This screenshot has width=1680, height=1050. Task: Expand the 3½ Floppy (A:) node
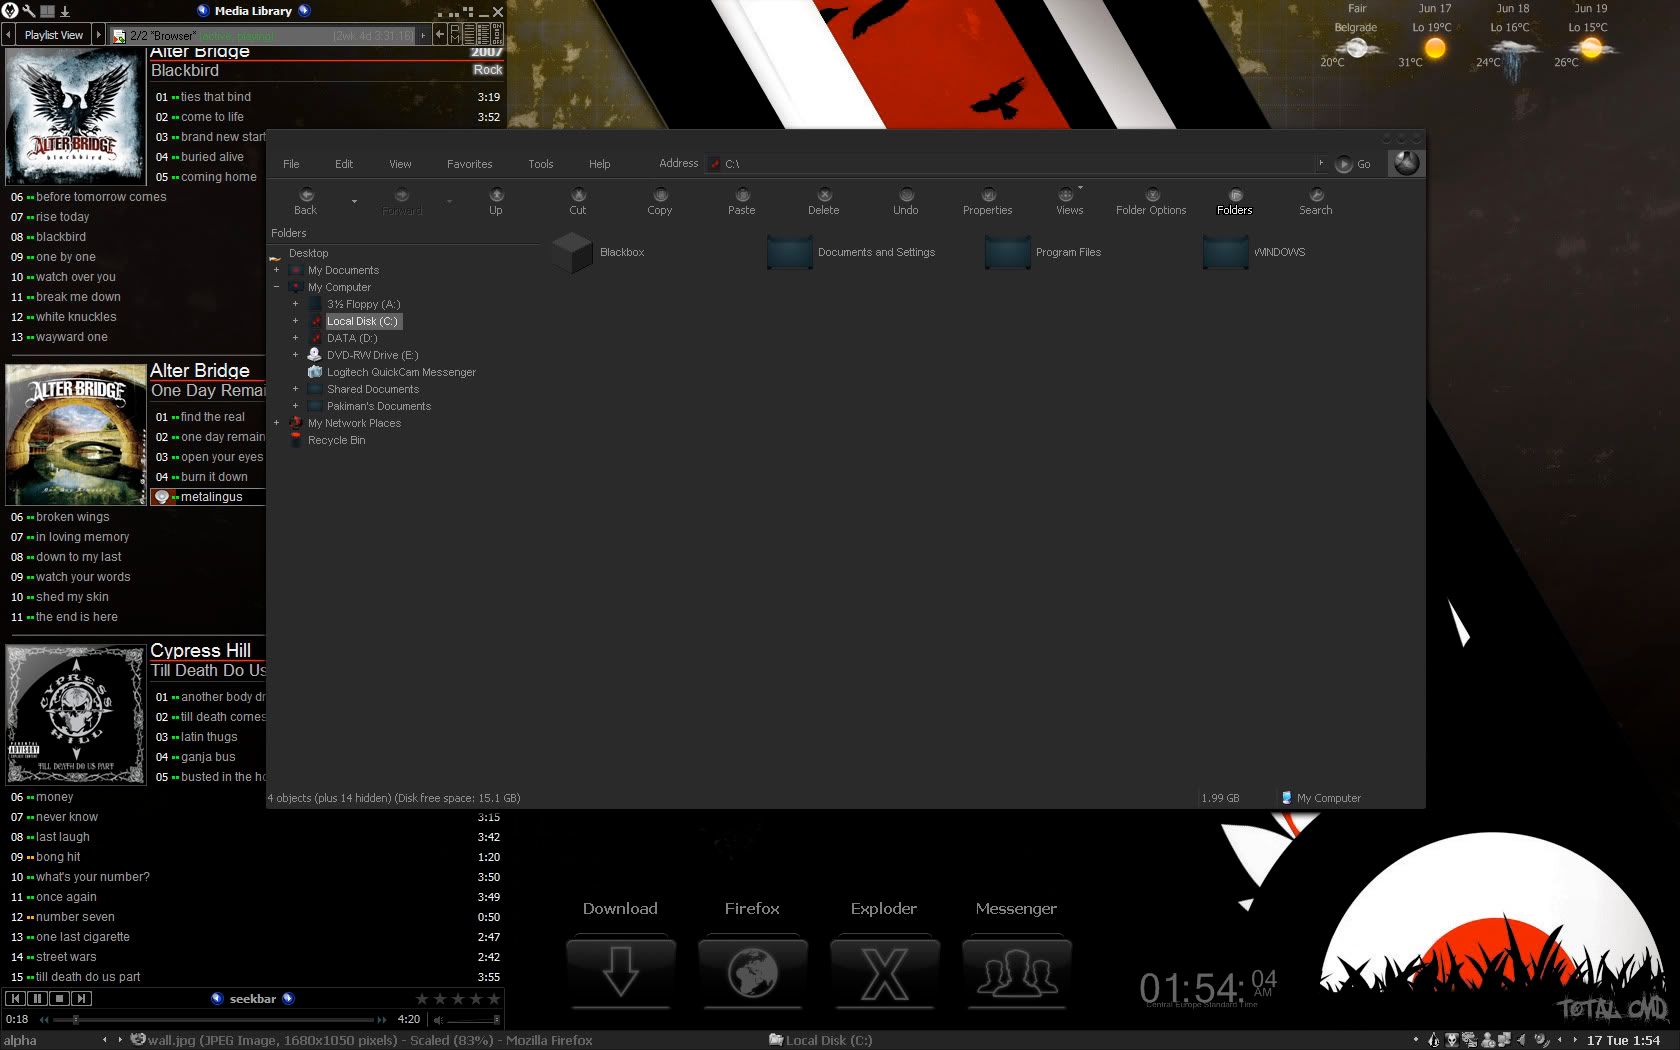point(295,304)
